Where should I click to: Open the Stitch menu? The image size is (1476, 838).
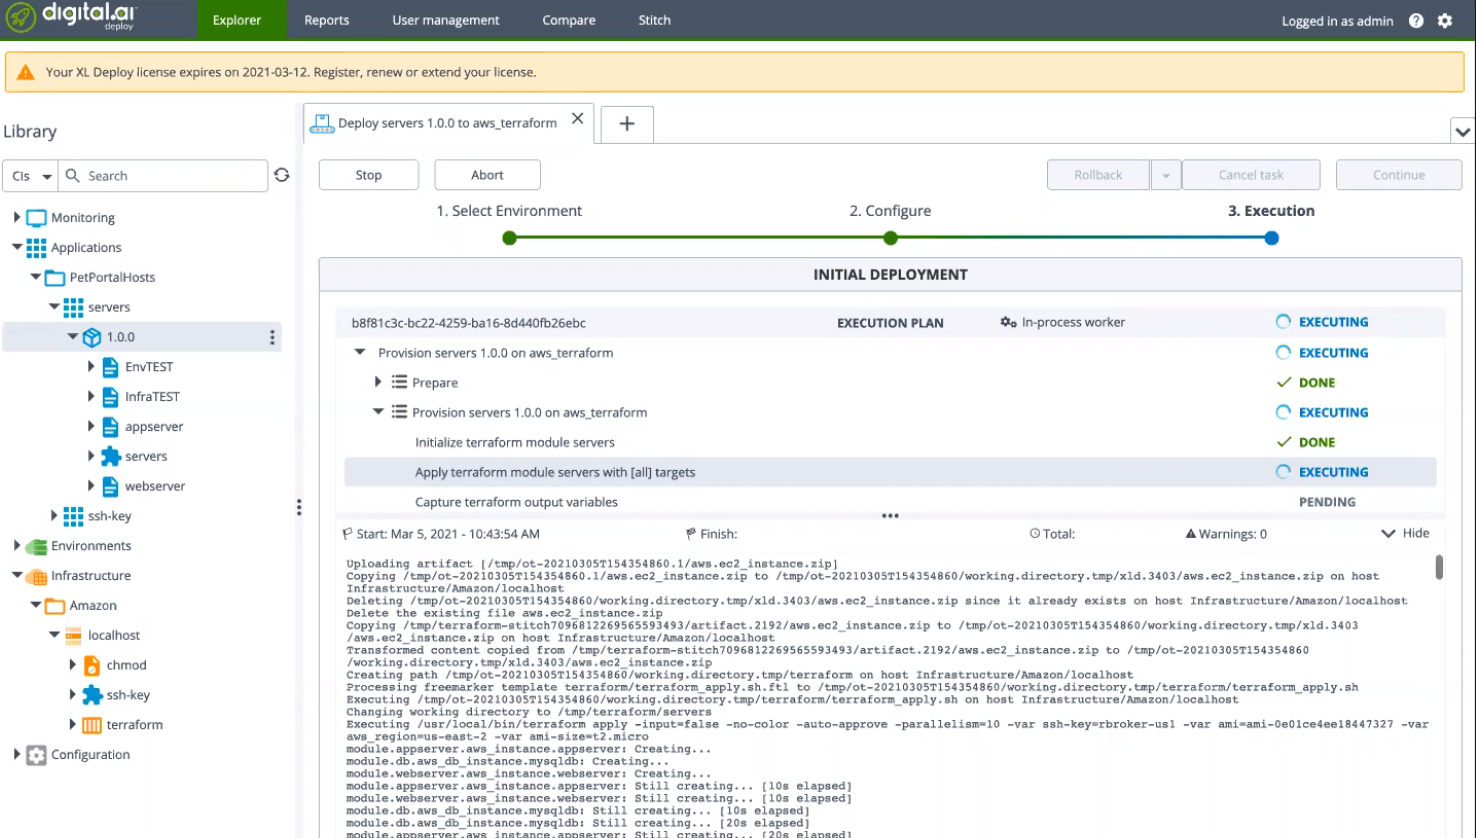[x=655, y=20]
